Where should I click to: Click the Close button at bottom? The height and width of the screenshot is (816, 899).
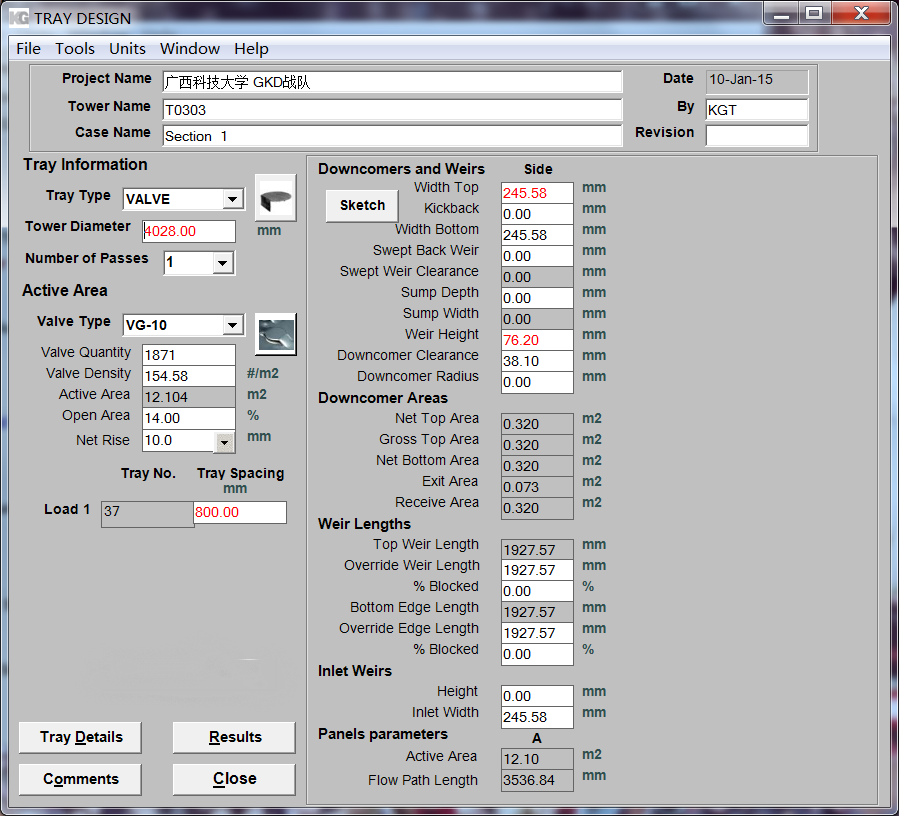tap(234, 779)
